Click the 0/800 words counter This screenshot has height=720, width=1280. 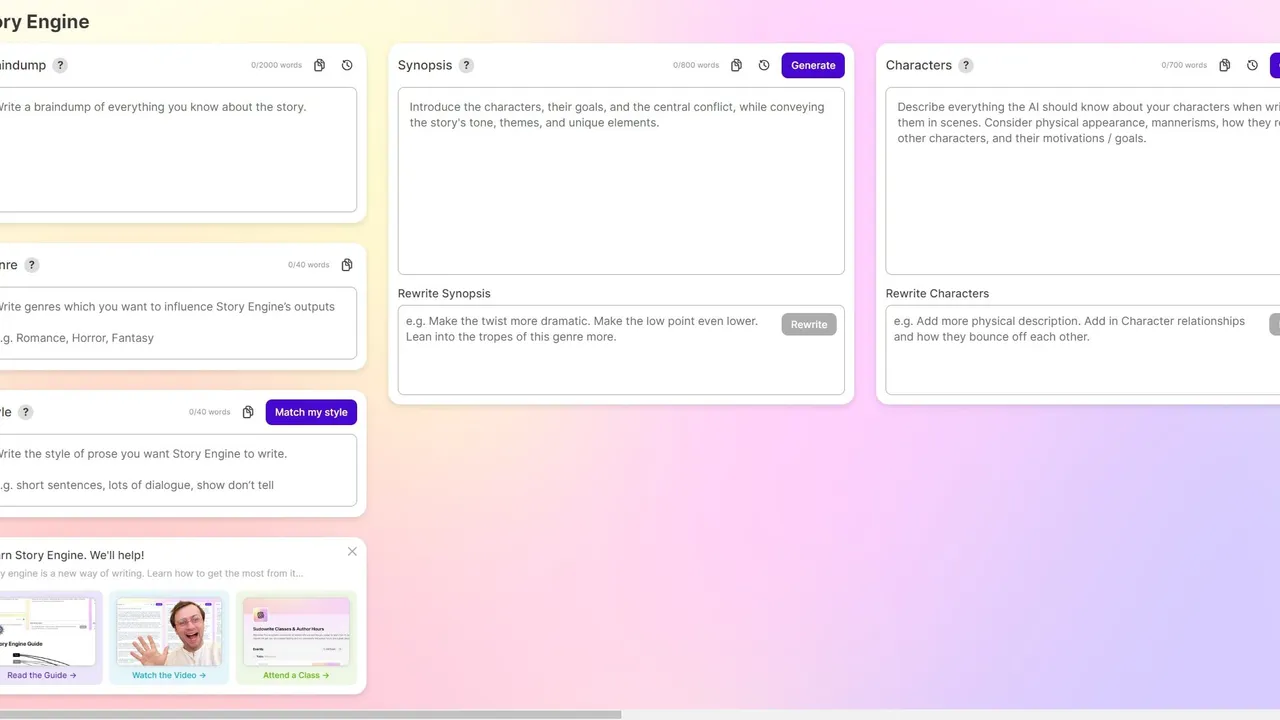pos(696,65)
